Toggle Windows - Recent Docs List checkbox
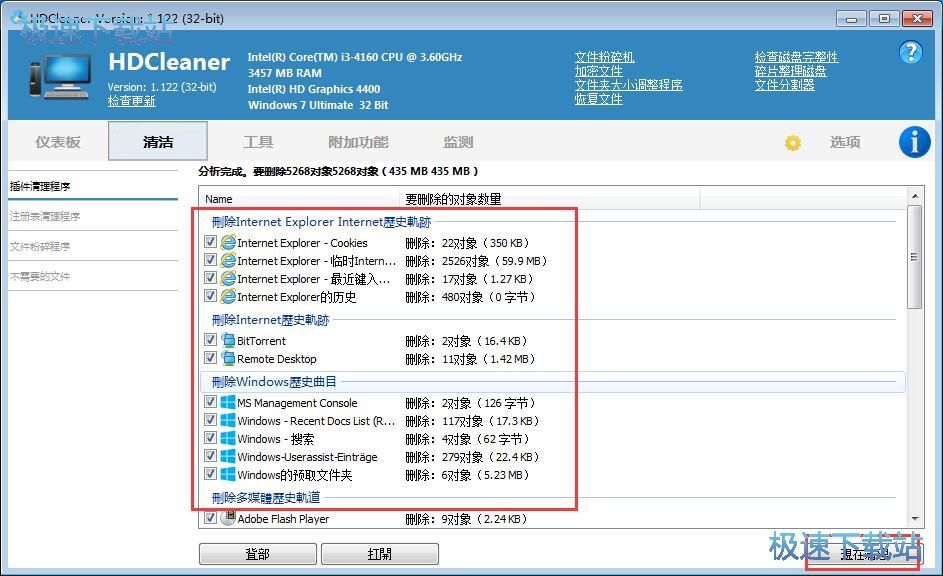Screen dimensions: 943x576 (210, 420)
